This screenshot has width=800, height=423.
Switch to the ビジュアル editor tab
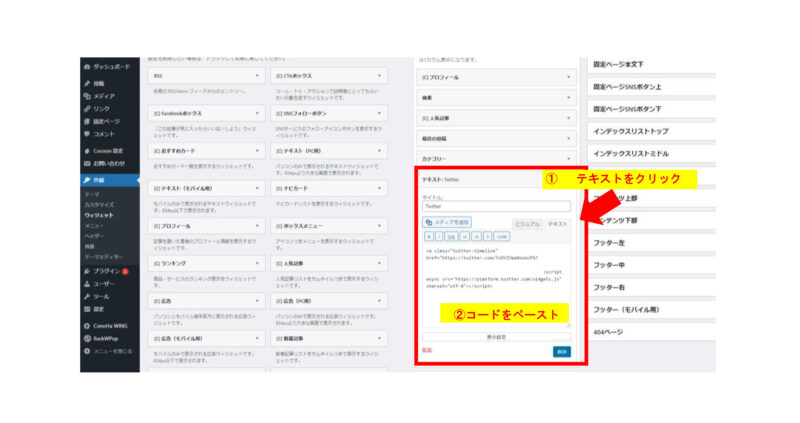pos(527,224)
